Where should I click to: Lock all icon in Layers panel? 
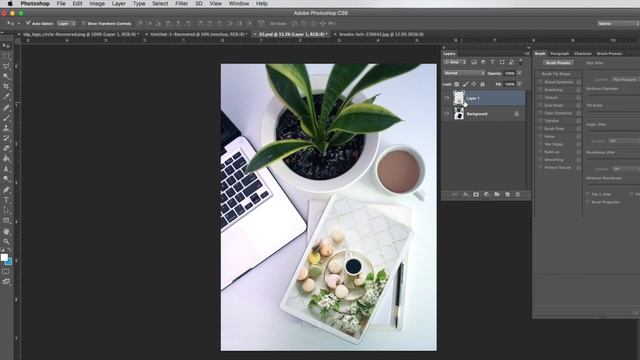click(482, 84)
